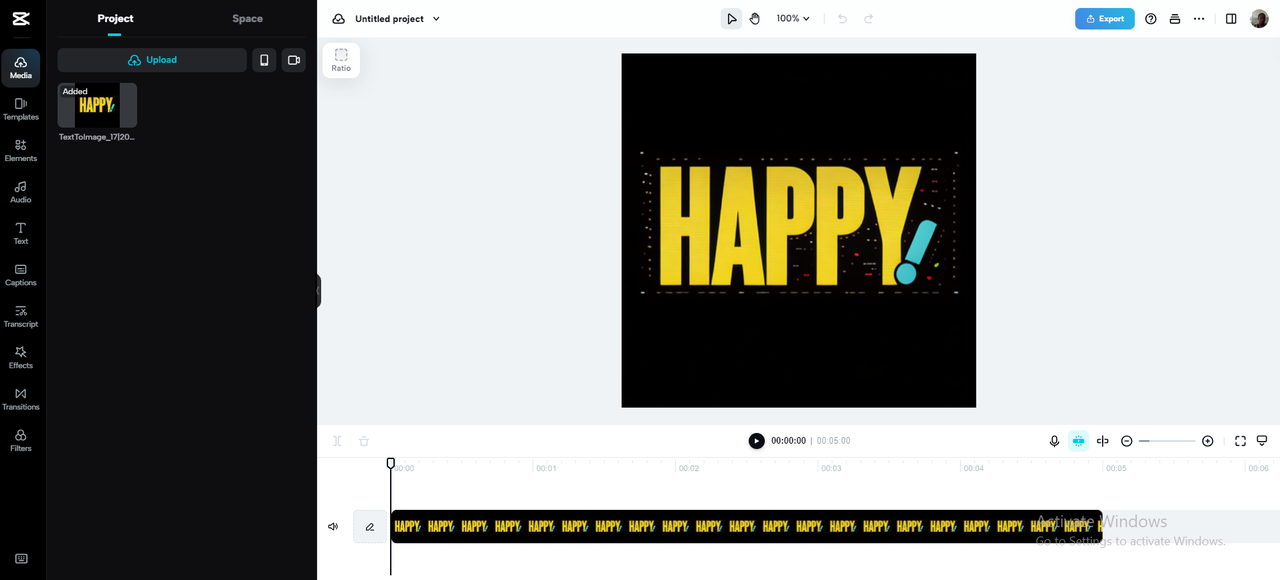This screenshot has height=580, width=1280.
Task: Open the Effects sidebar panel
Action: tap(21, 358)
